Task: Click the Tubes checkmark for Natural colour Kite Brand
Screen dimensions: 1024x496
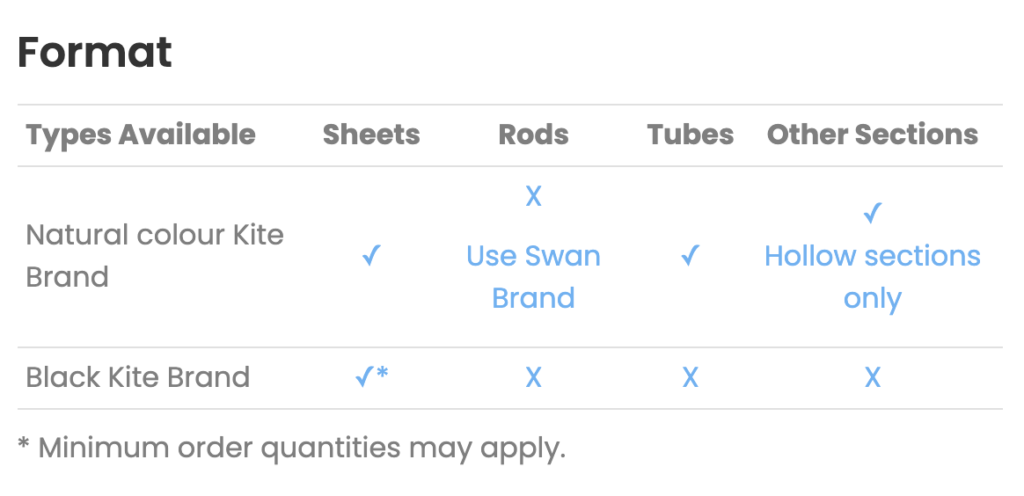Action: pyautogui.click(x=690, y=256)
